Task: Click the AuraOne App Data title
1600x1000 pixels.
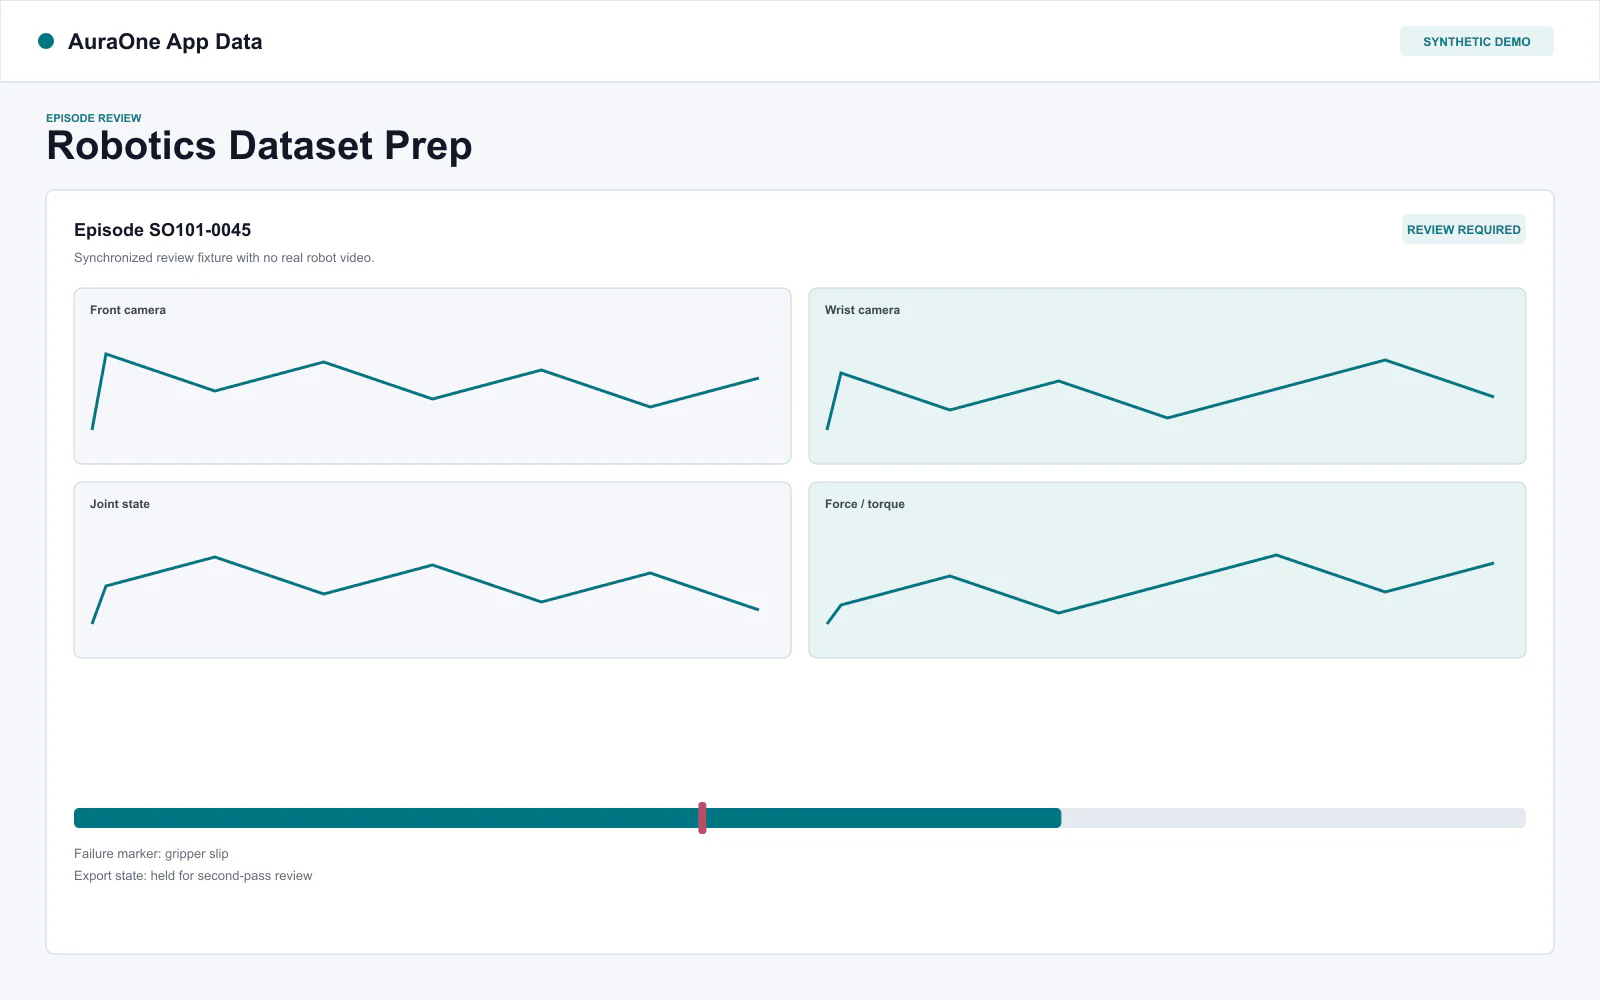Action: click(165, 42)
